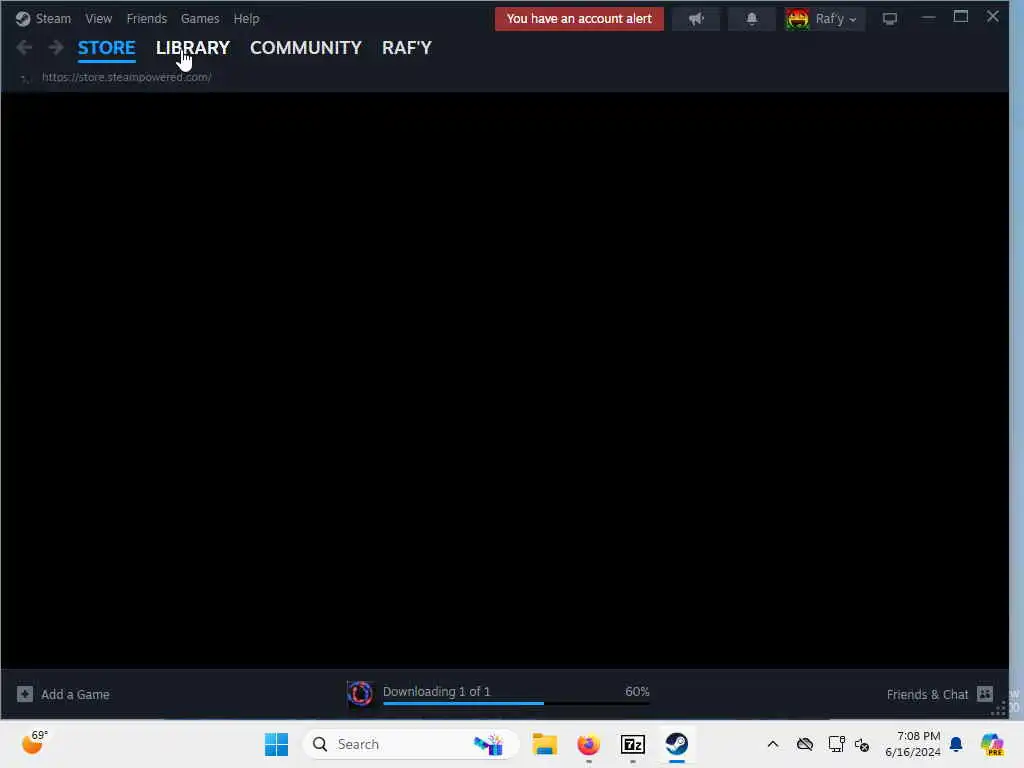Screen dimensions: 1024x768
Task: Go back with the left arrow
Action: (x=24, y=47)
